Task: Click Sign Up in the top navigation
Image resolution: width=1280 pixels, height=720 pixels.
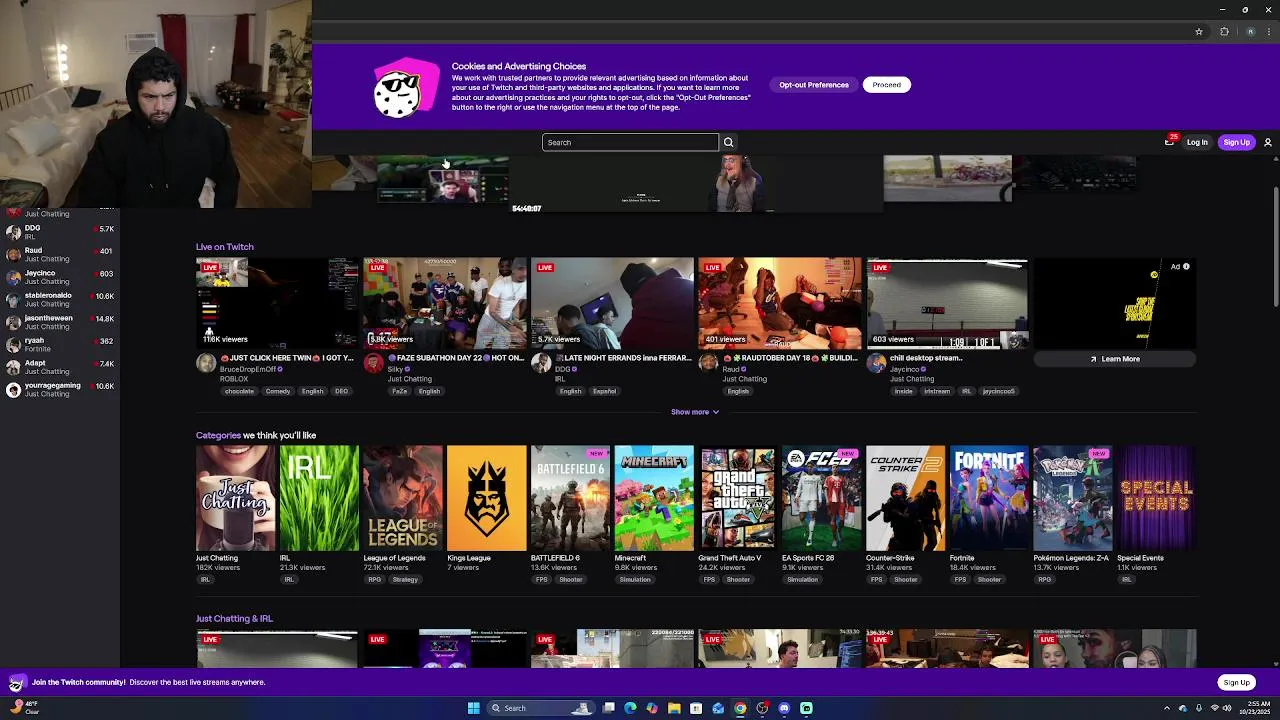Action: tap(1236, 142)
